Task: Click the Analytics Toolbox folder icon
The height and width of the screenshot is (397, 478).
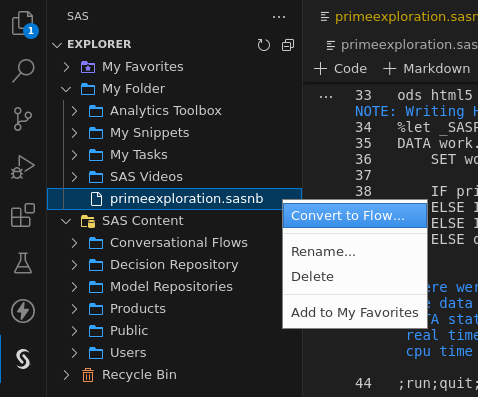Action: 96,111
